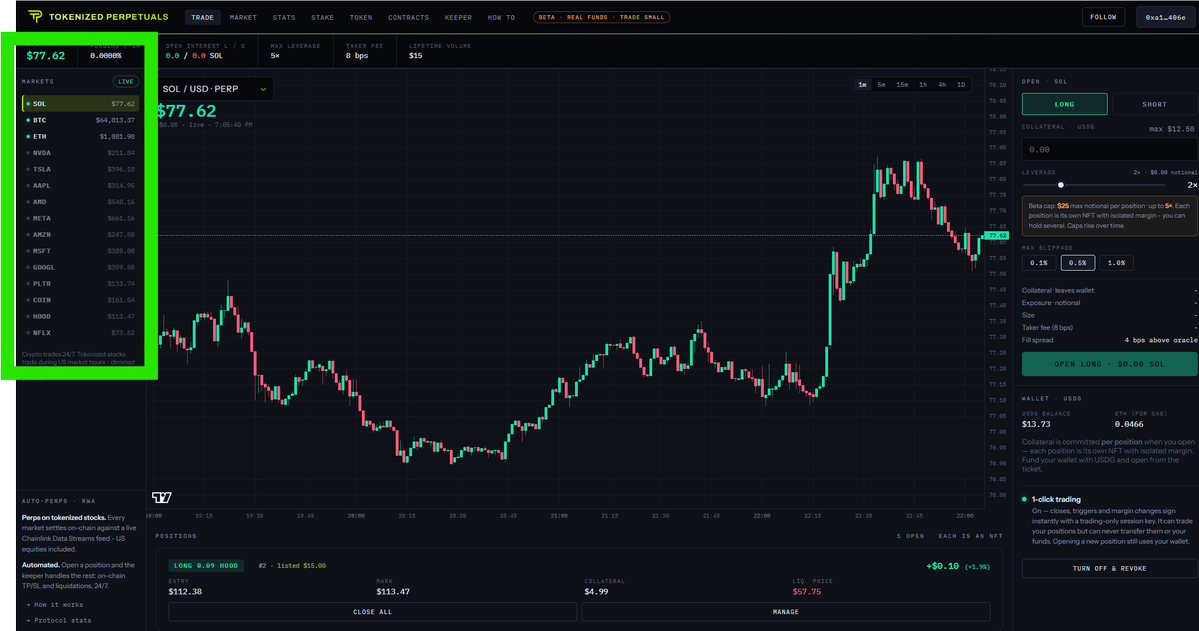
Task: Select the BTC market row
Action: pos(80,120)
